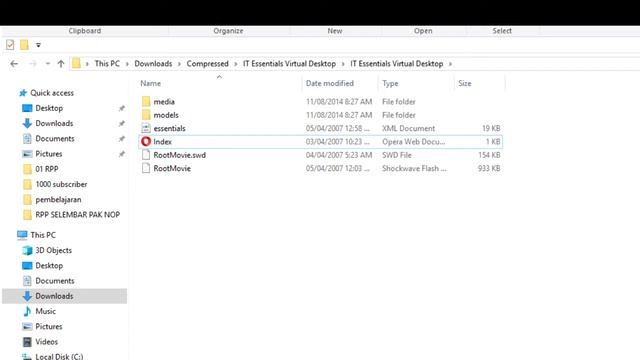Click Documents icon under This PC
Image resolution: width=640 pixels, height=360 pixels.
(27, 281)
